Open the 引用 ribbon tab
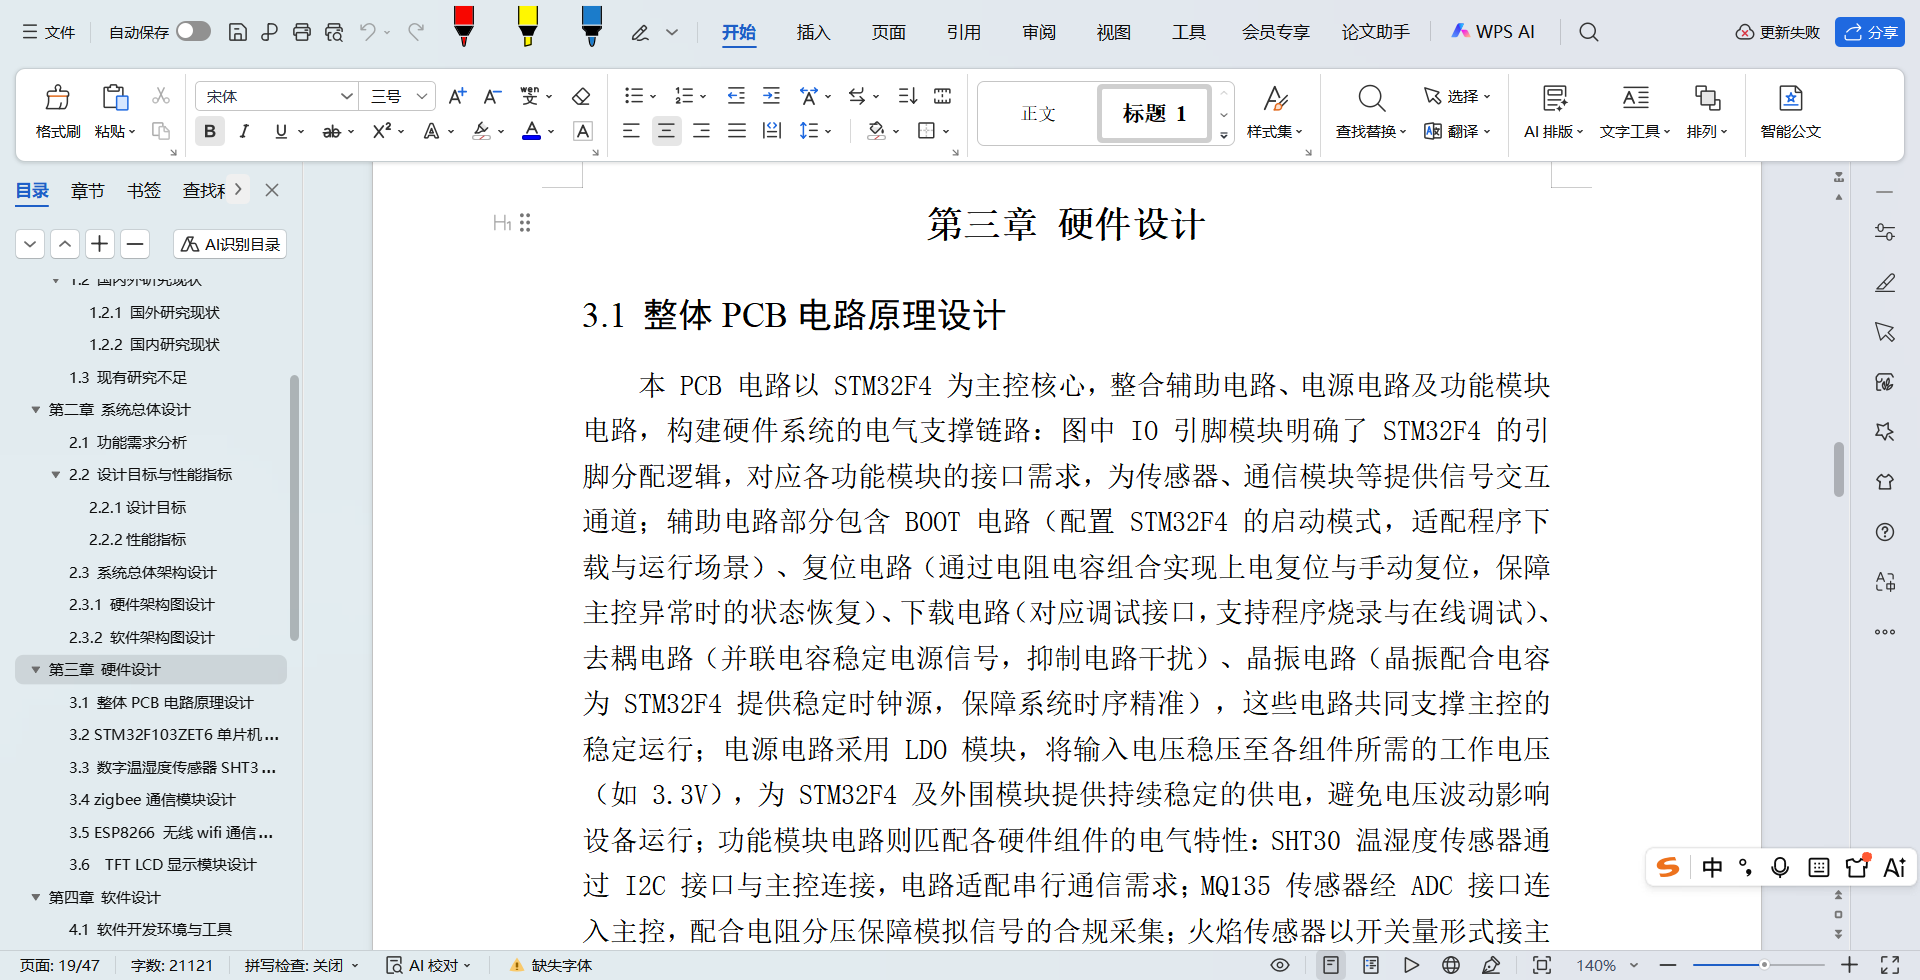The height and width of the screenshot is (980, 1920). coord(963,32)
